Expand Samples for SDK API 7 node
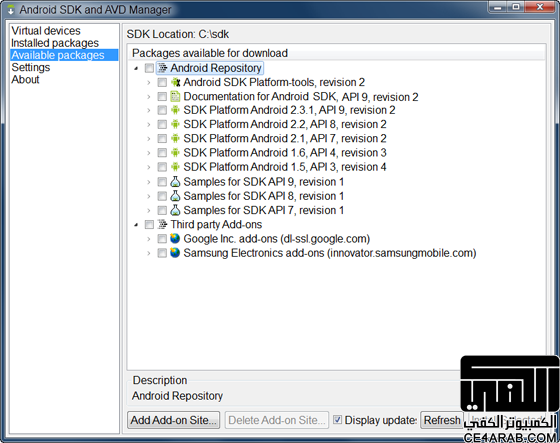Screen dimensions: 560x443 149,211
